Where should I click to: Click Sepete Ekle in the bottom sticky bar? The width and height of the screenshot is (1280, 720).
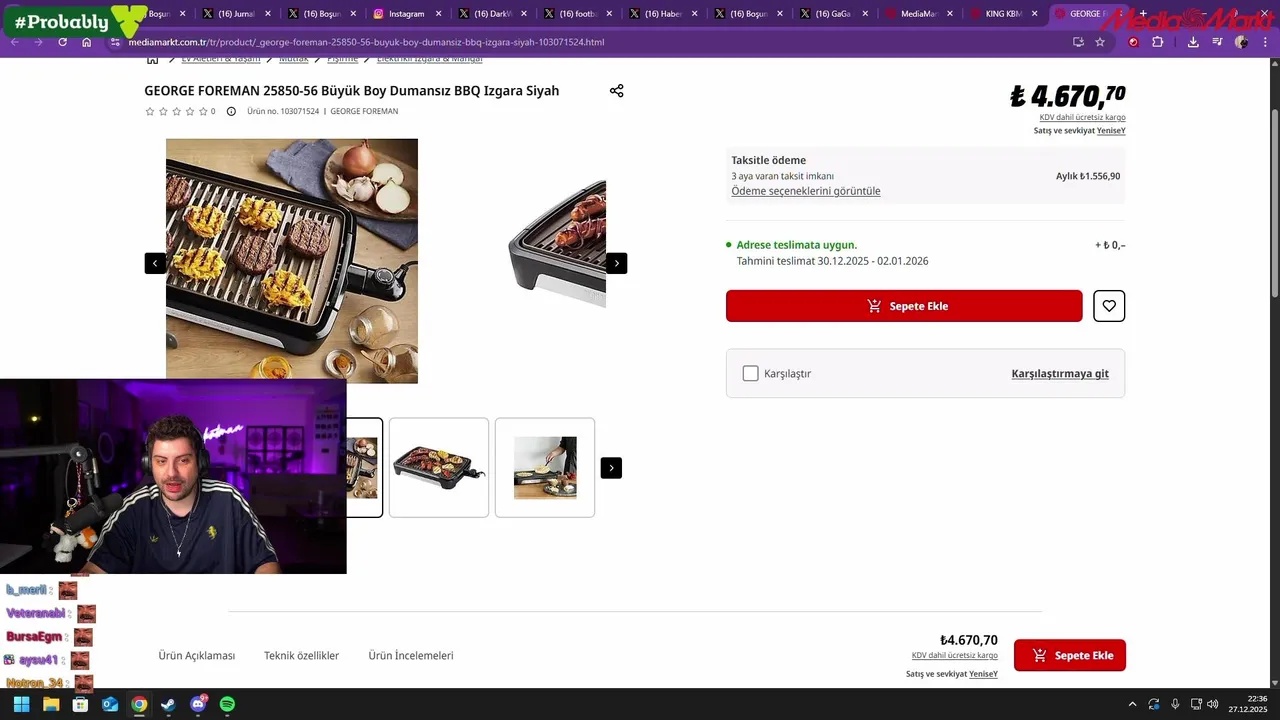point(1070,655)
